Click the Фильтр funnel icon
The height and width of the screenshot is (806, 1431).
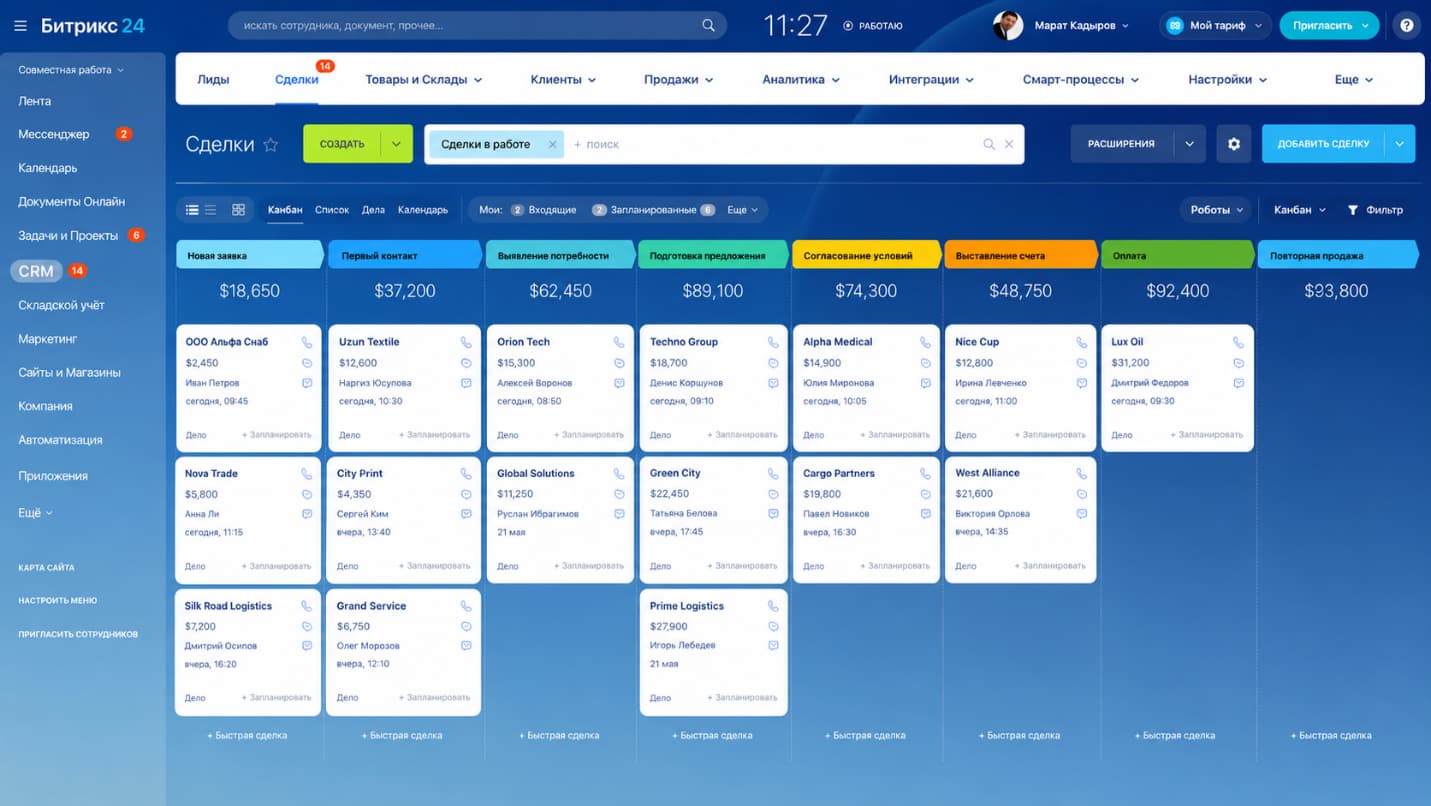pyautogui.click(x=1352, y=210)
